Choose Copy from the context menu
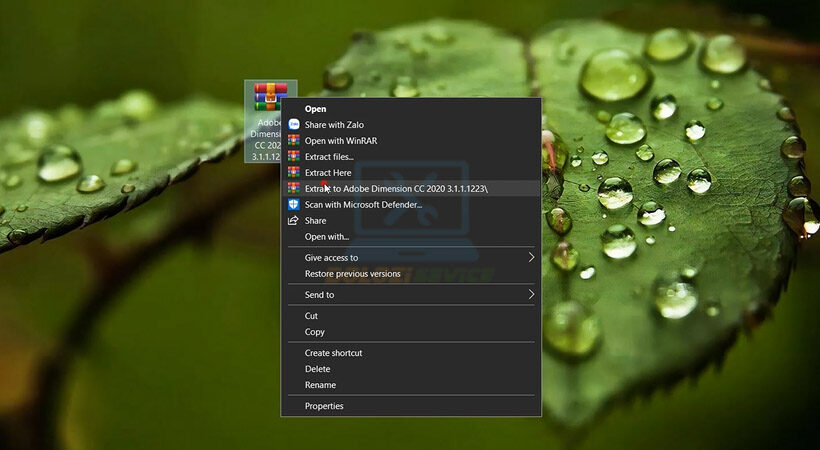 (411, 332)
